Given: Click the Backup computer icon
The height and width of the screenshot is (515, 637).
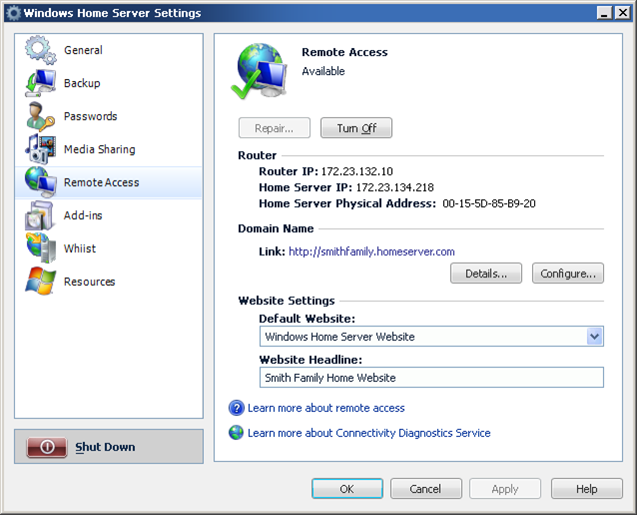Looking at the screenshot, I should click(40, 83).
